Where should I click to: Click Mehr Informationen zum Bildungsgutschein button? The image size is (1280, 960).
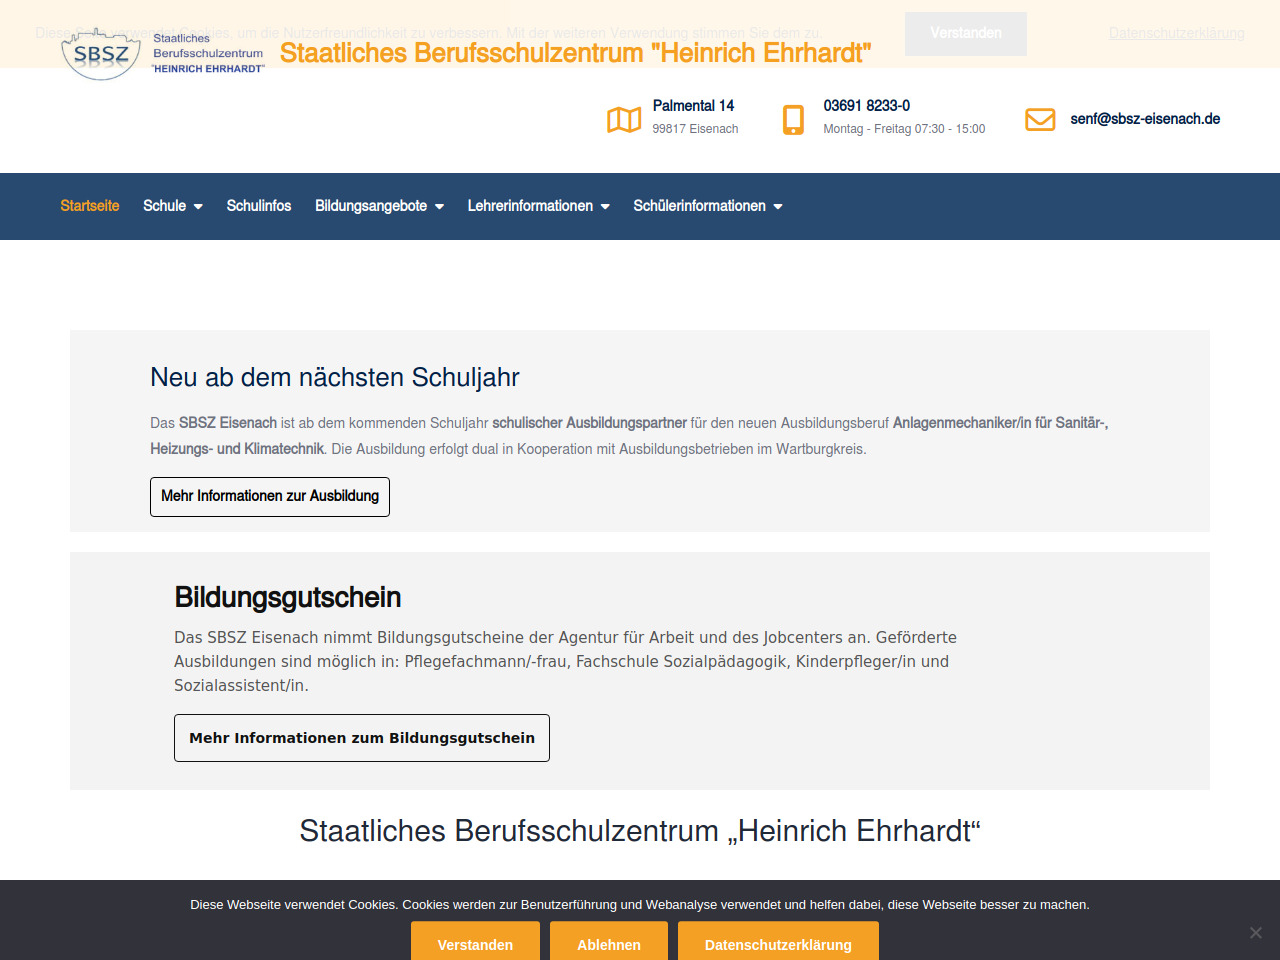(362, 738)
